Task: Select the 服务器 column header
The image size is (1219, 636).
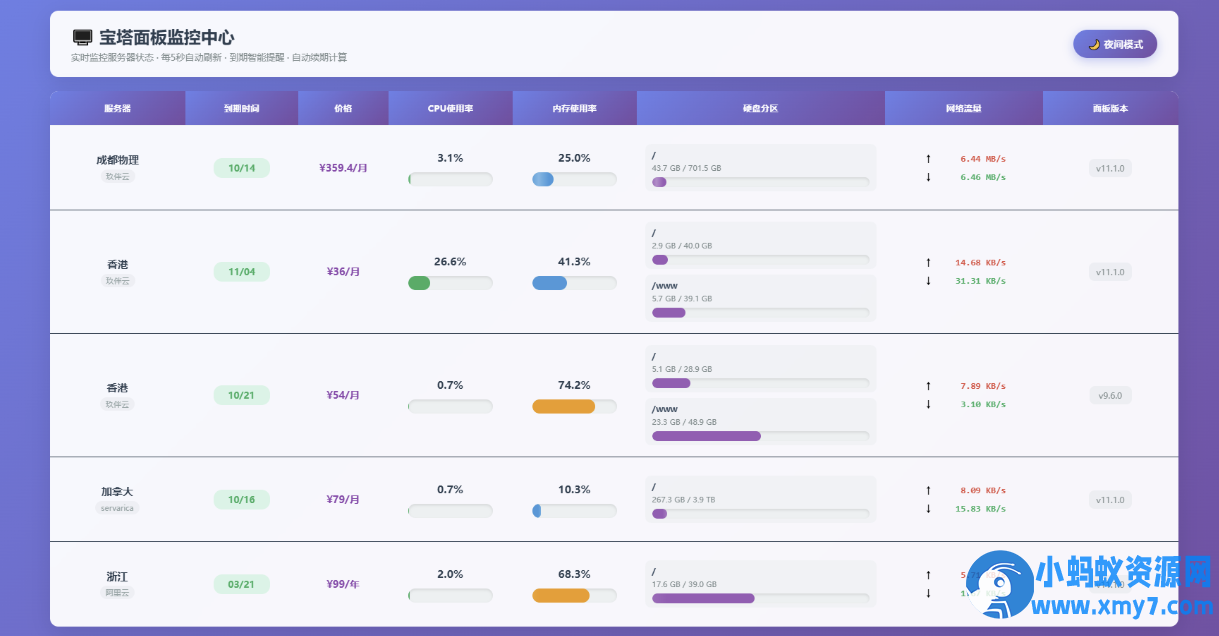Action: (117, 108)
